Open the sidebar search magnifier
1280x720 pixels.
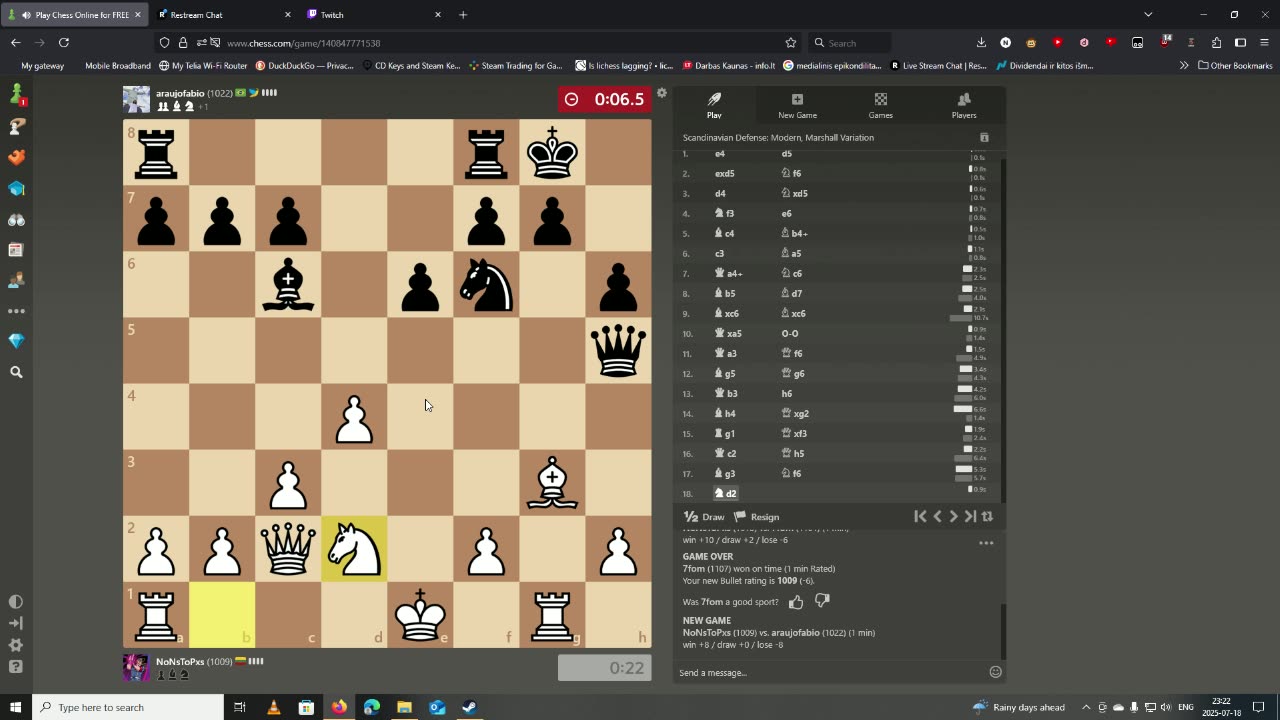(x=16, y=372)
